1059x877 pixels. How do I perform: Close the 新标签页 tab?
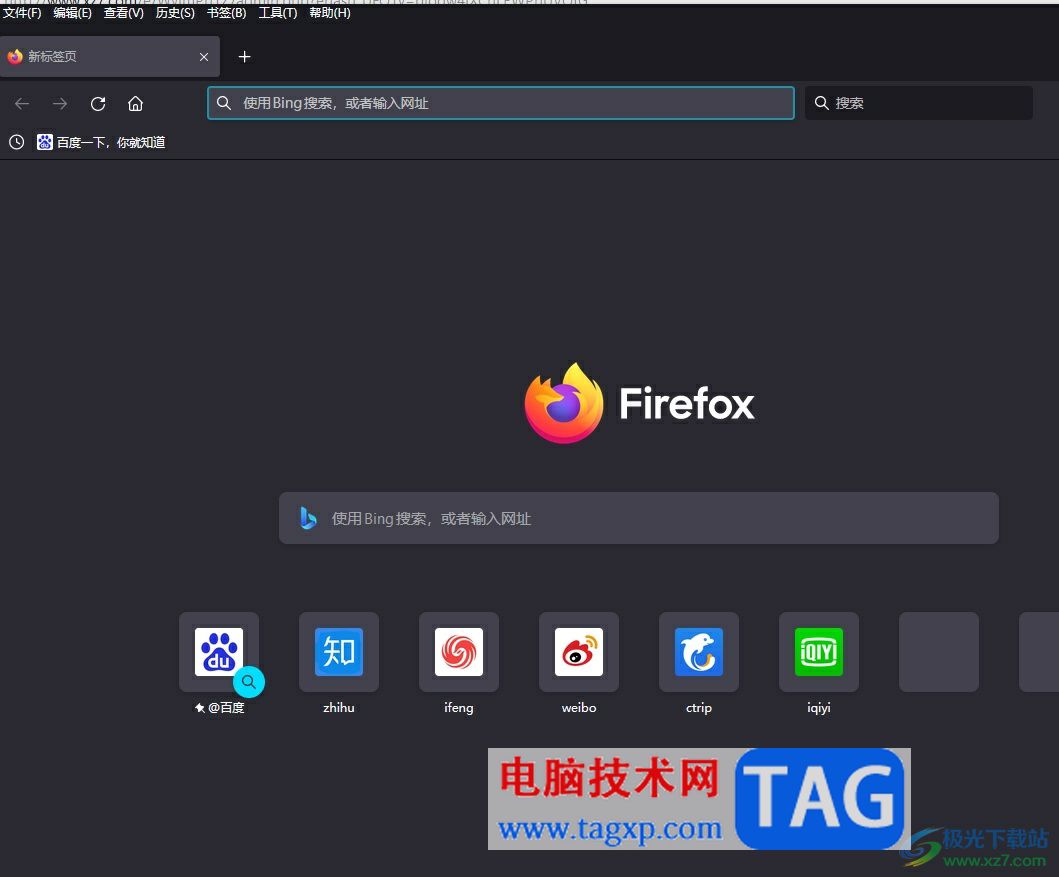[204, 57]
